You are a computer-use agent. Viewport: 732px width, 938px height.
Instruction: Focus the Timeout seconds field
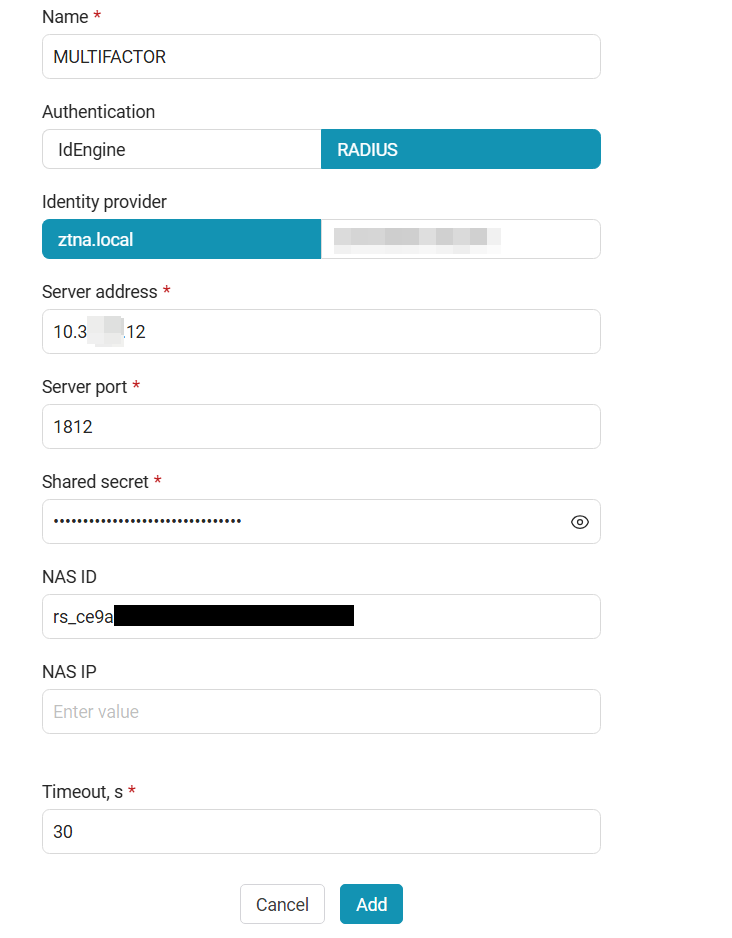tap(321, 832)
